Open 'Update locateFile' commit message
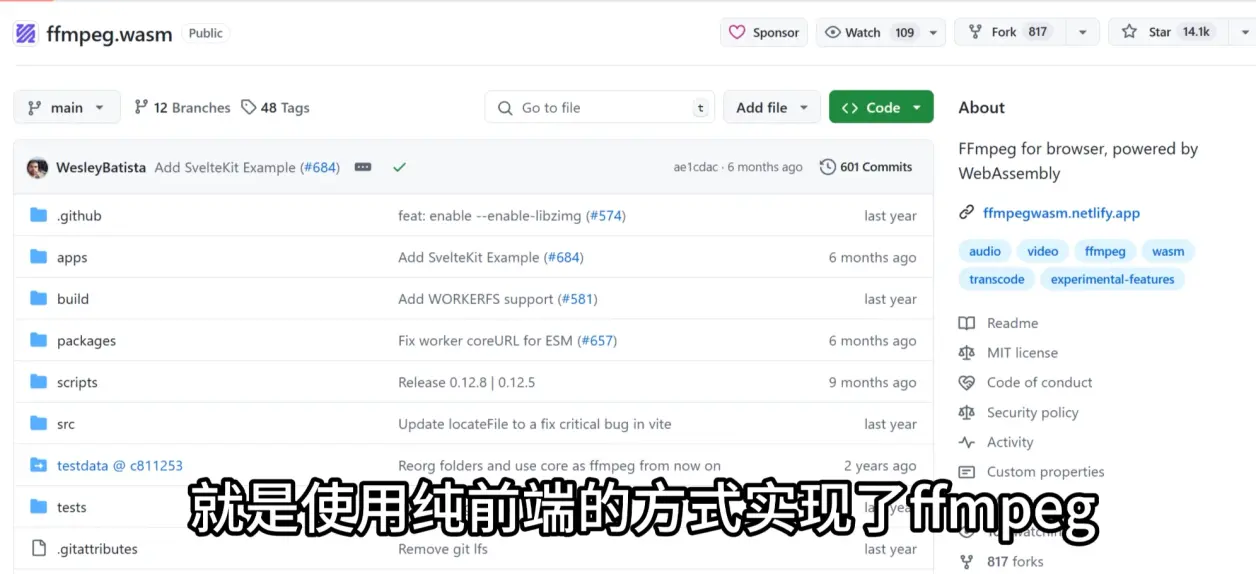 click(535, 424)
